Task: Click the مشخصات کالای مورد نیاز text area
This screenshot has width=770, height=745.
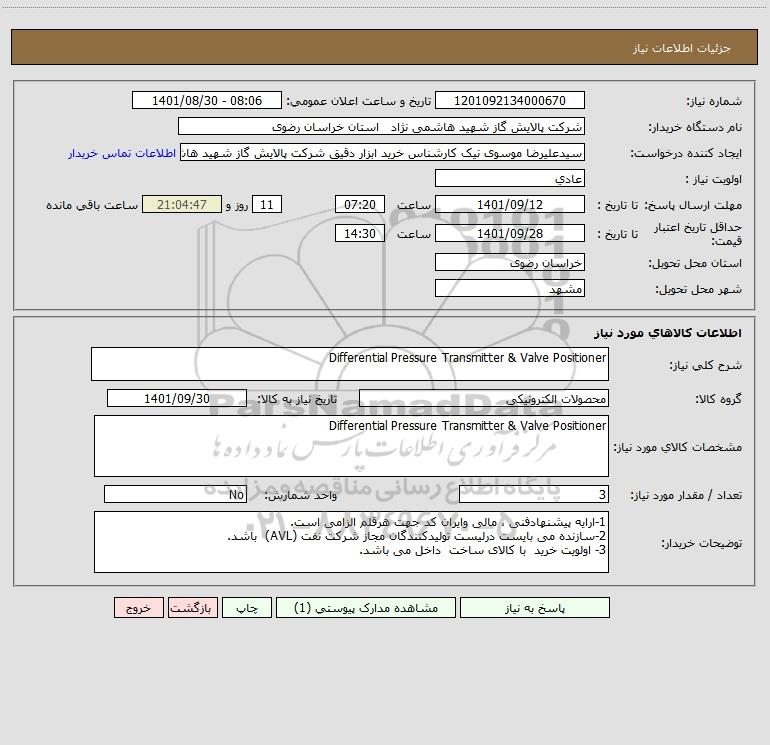Action: (x=351, y=446)
